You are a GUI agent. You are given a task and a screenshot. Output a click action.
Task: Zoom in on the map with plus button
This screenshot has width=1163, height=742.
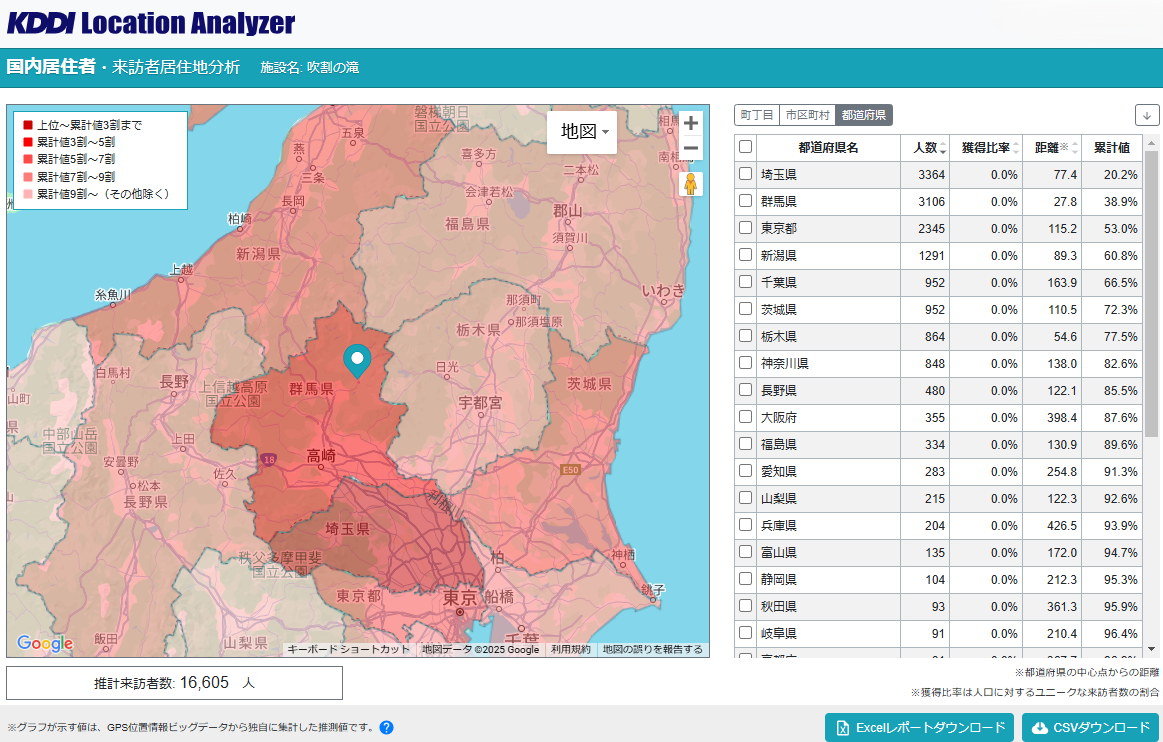(690, 124)
